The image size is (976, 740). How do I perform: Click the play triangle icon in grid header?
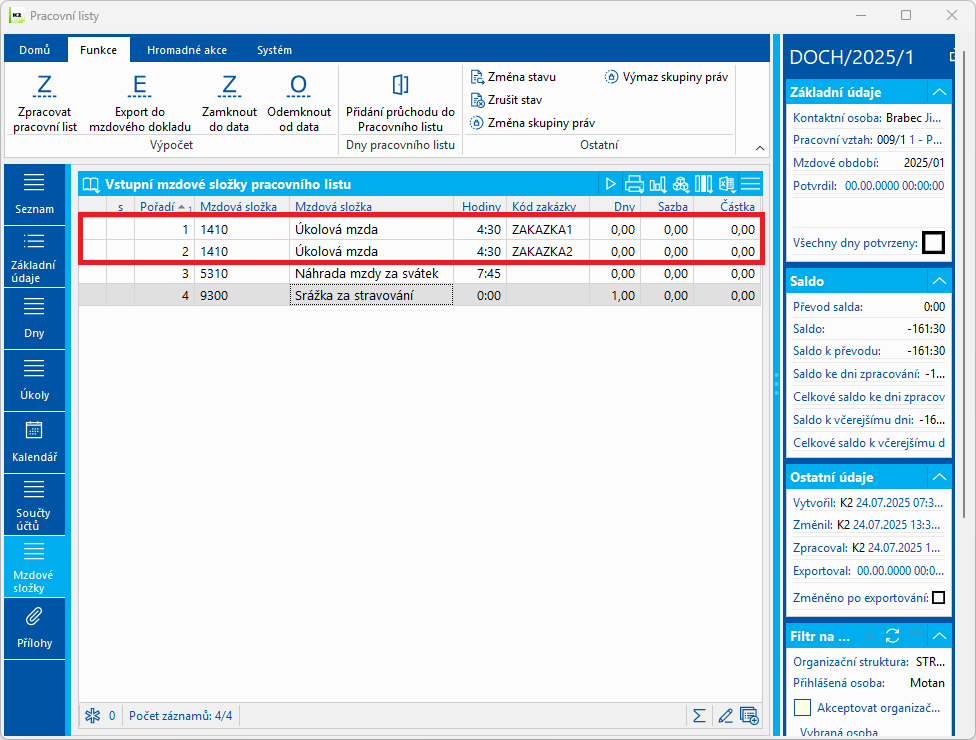(611, 184)
